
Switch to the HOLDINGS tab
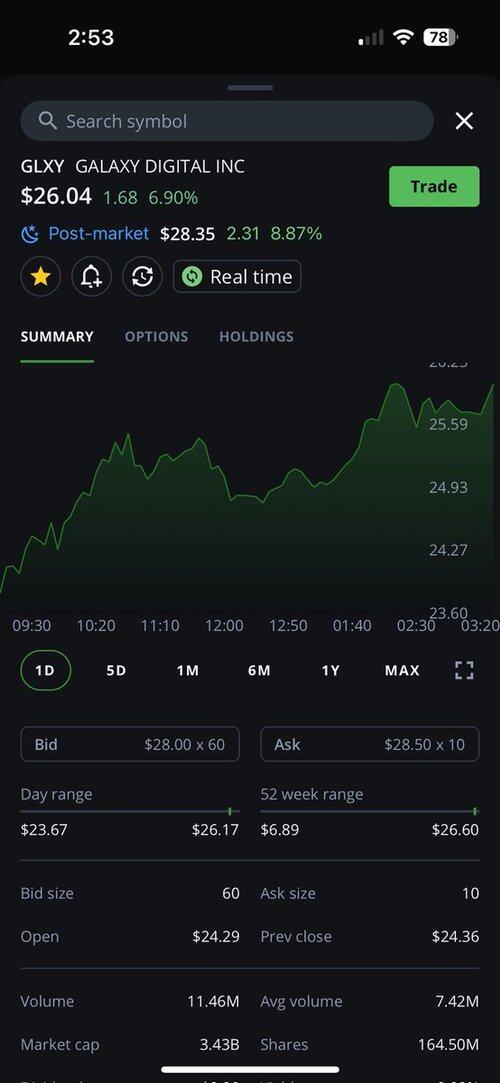pos(256,336)
